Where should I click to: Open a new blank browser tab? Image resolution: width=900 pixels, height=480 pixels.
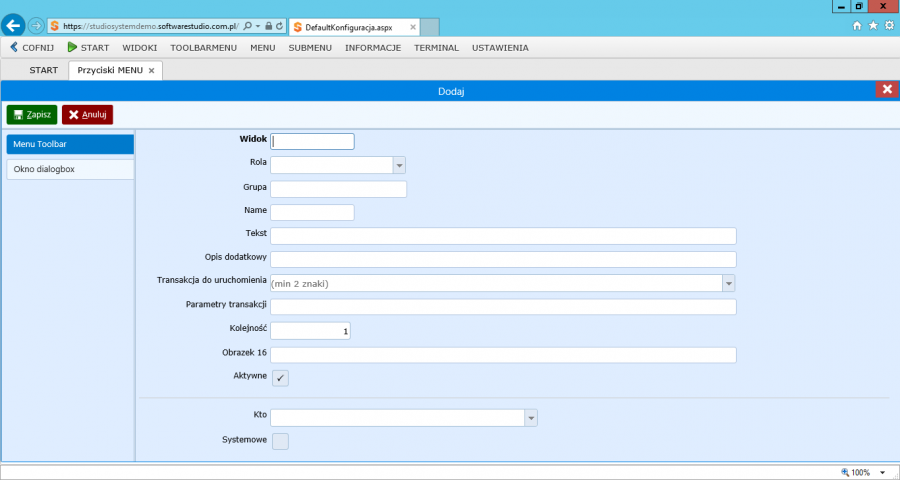pyautogui.click(x=430, y=27)
